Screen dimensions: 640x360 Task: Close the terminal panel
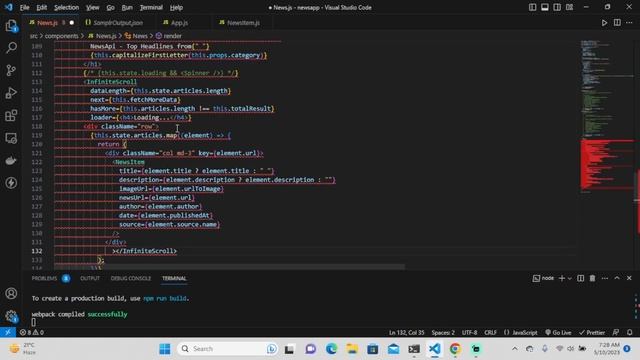[629, 278]
